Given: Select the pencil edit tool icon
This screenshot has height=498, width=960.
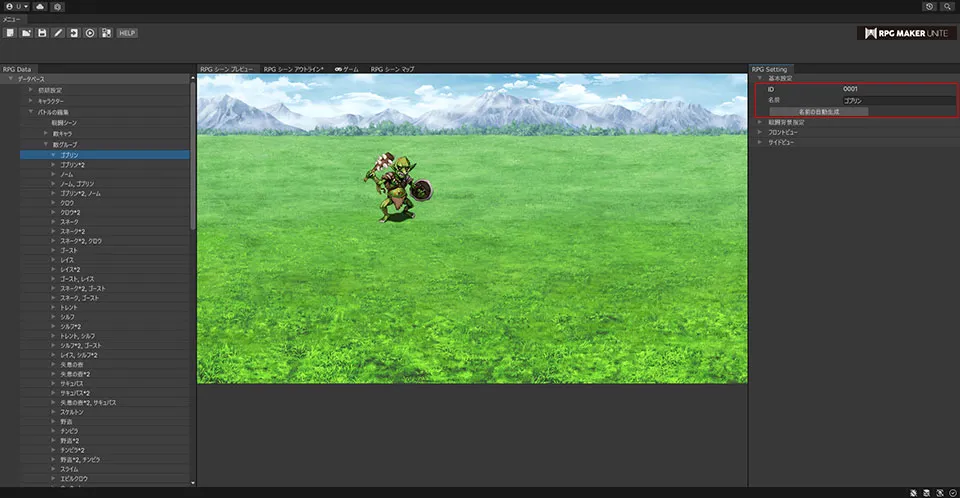Looking at the screenshot, I should 58,33.
